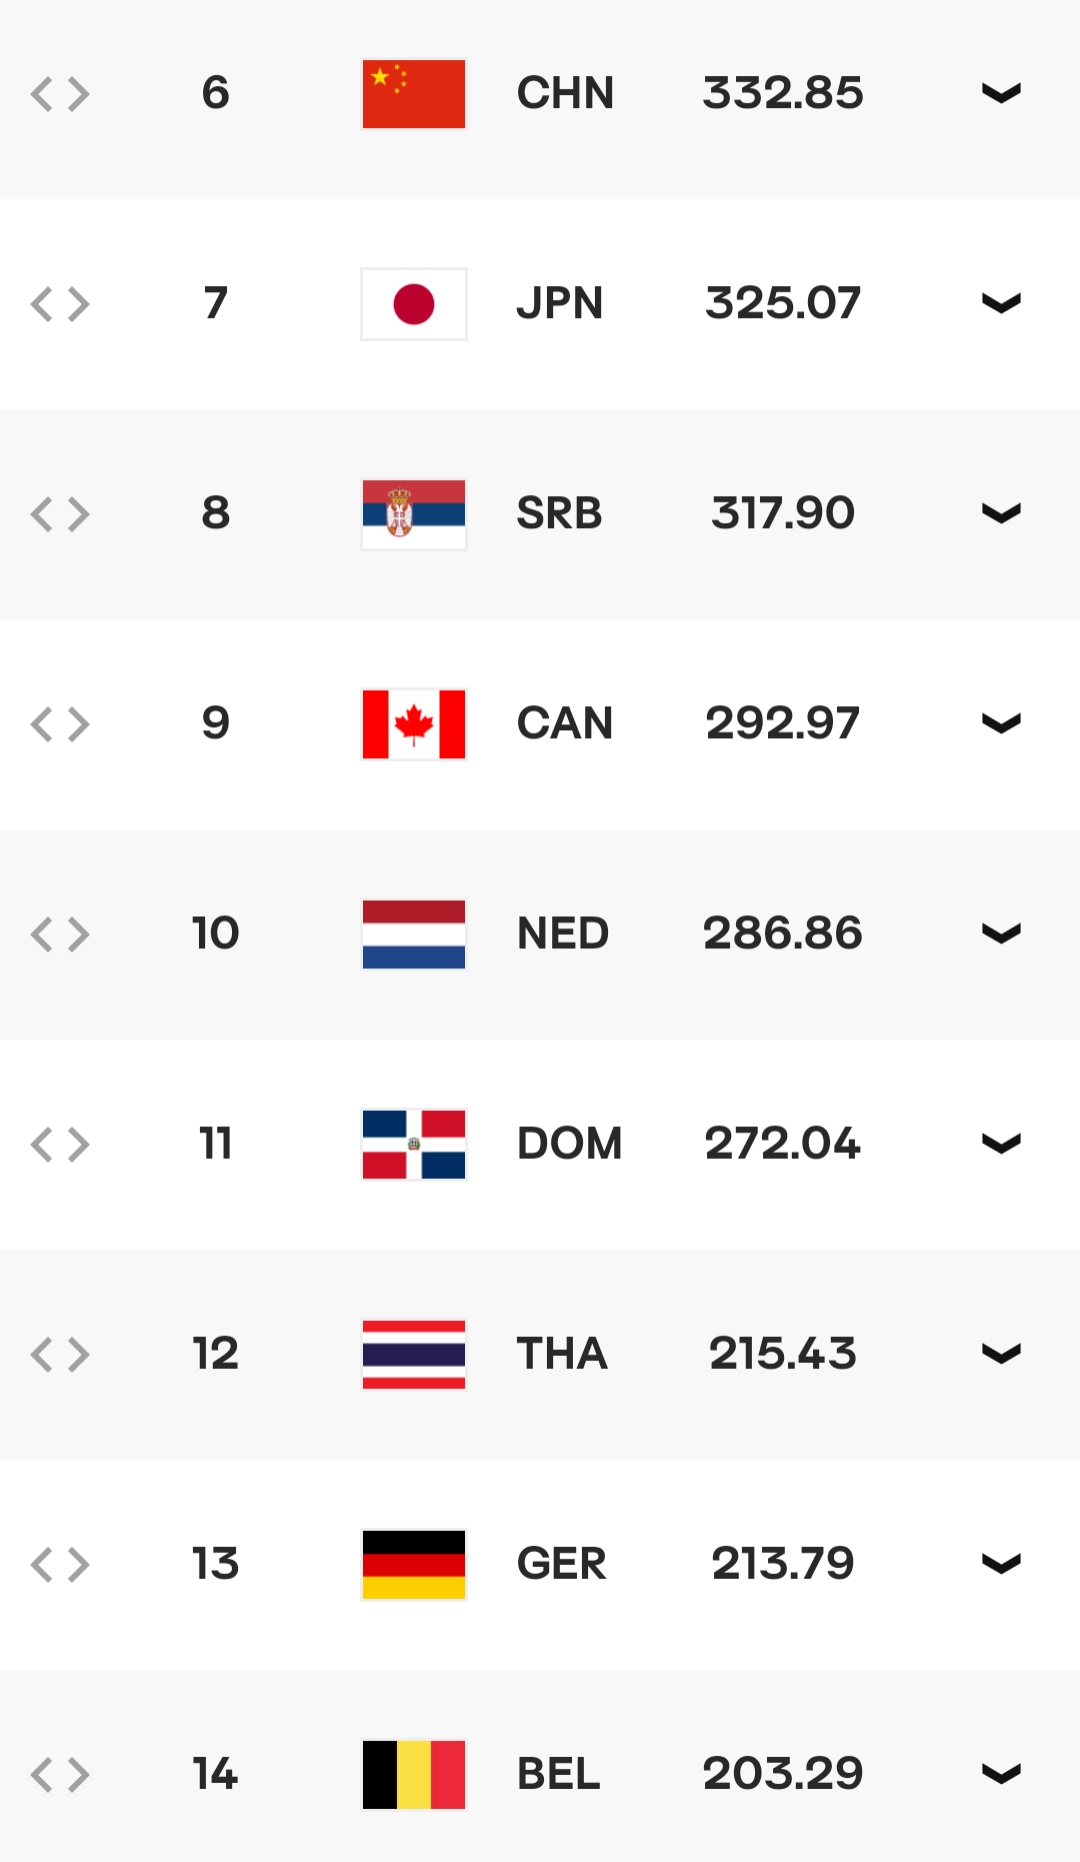This screenshot has width=1080, height=1862.
Task: Click the BEL score 203.29
Action: (783, 1773)
